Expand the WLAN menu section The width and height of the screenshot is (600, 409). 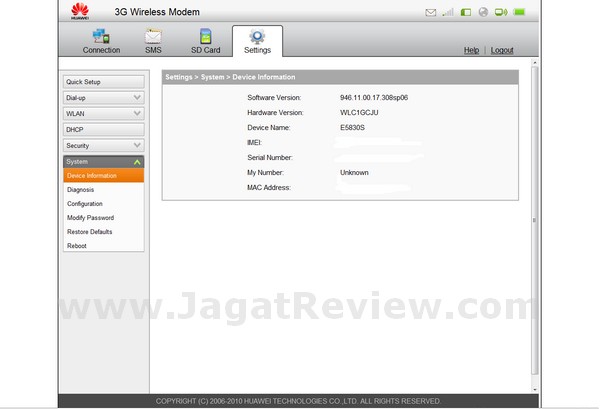click(103, 114)
